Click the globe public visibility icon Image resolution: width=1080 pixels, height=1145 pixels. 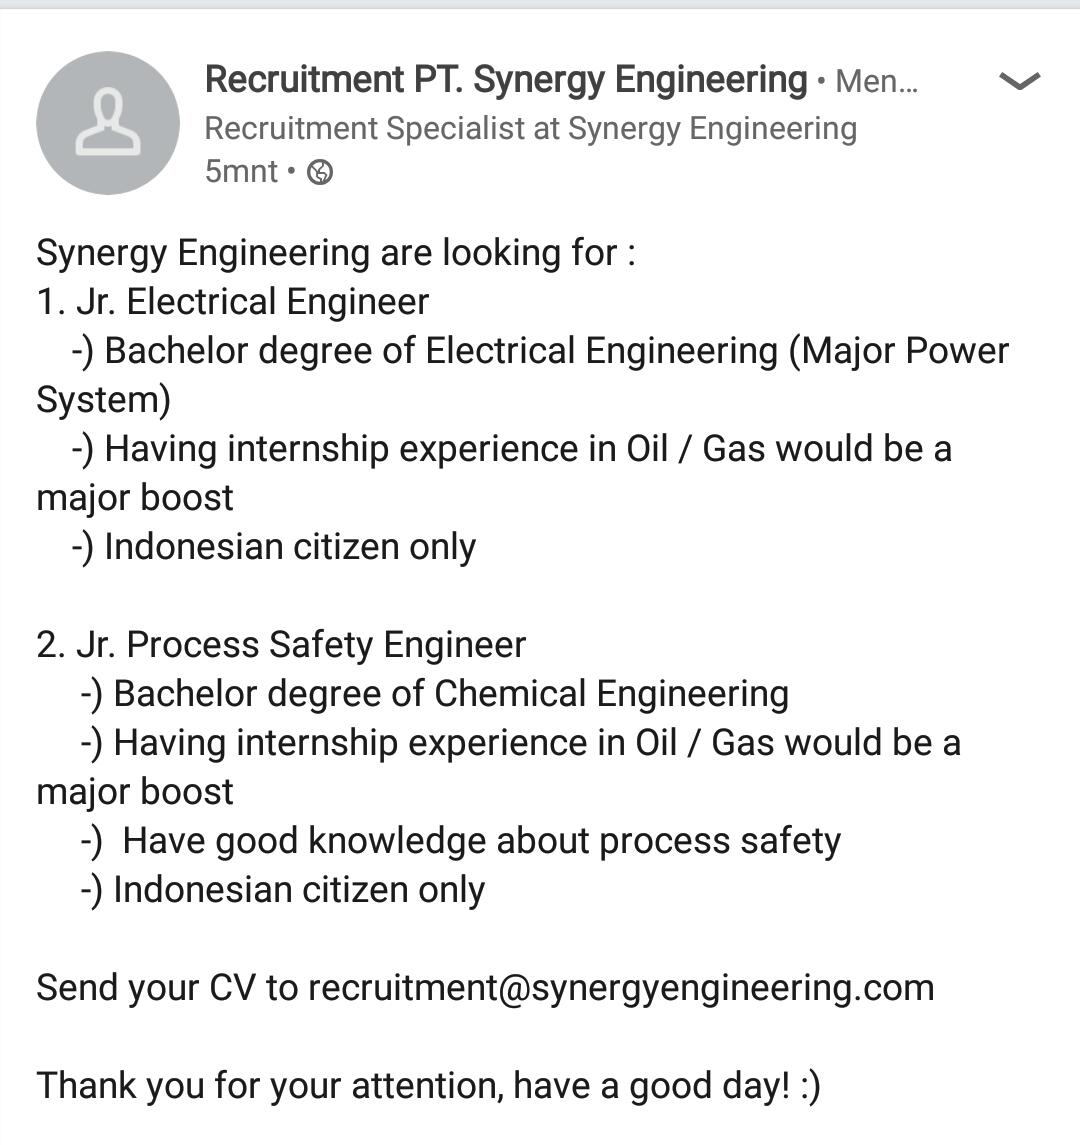click(320, 173)
